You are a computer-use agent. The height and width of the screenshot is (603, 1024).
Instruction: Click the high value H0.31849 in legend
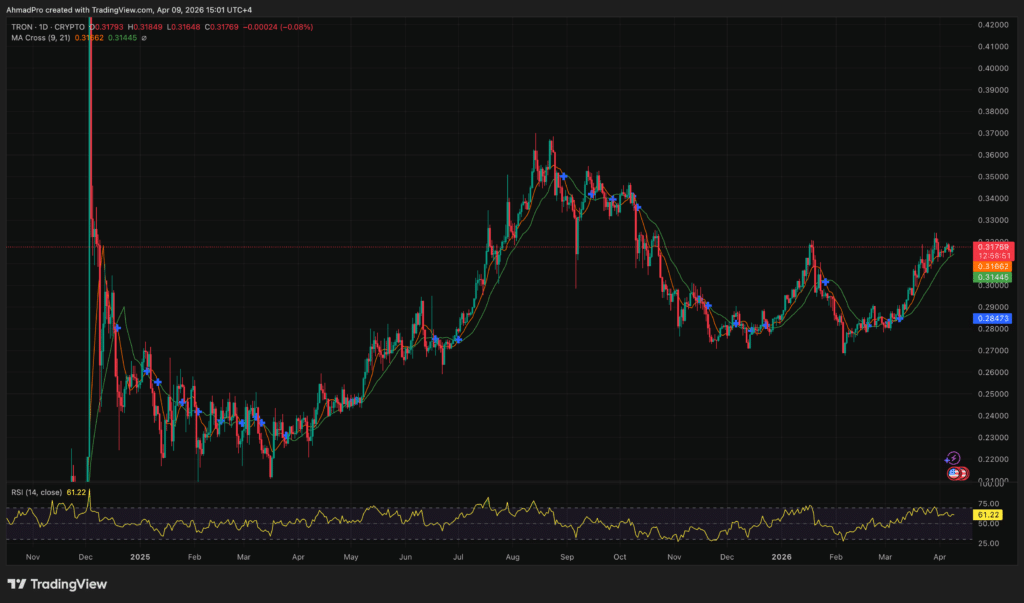pos(145,27)
